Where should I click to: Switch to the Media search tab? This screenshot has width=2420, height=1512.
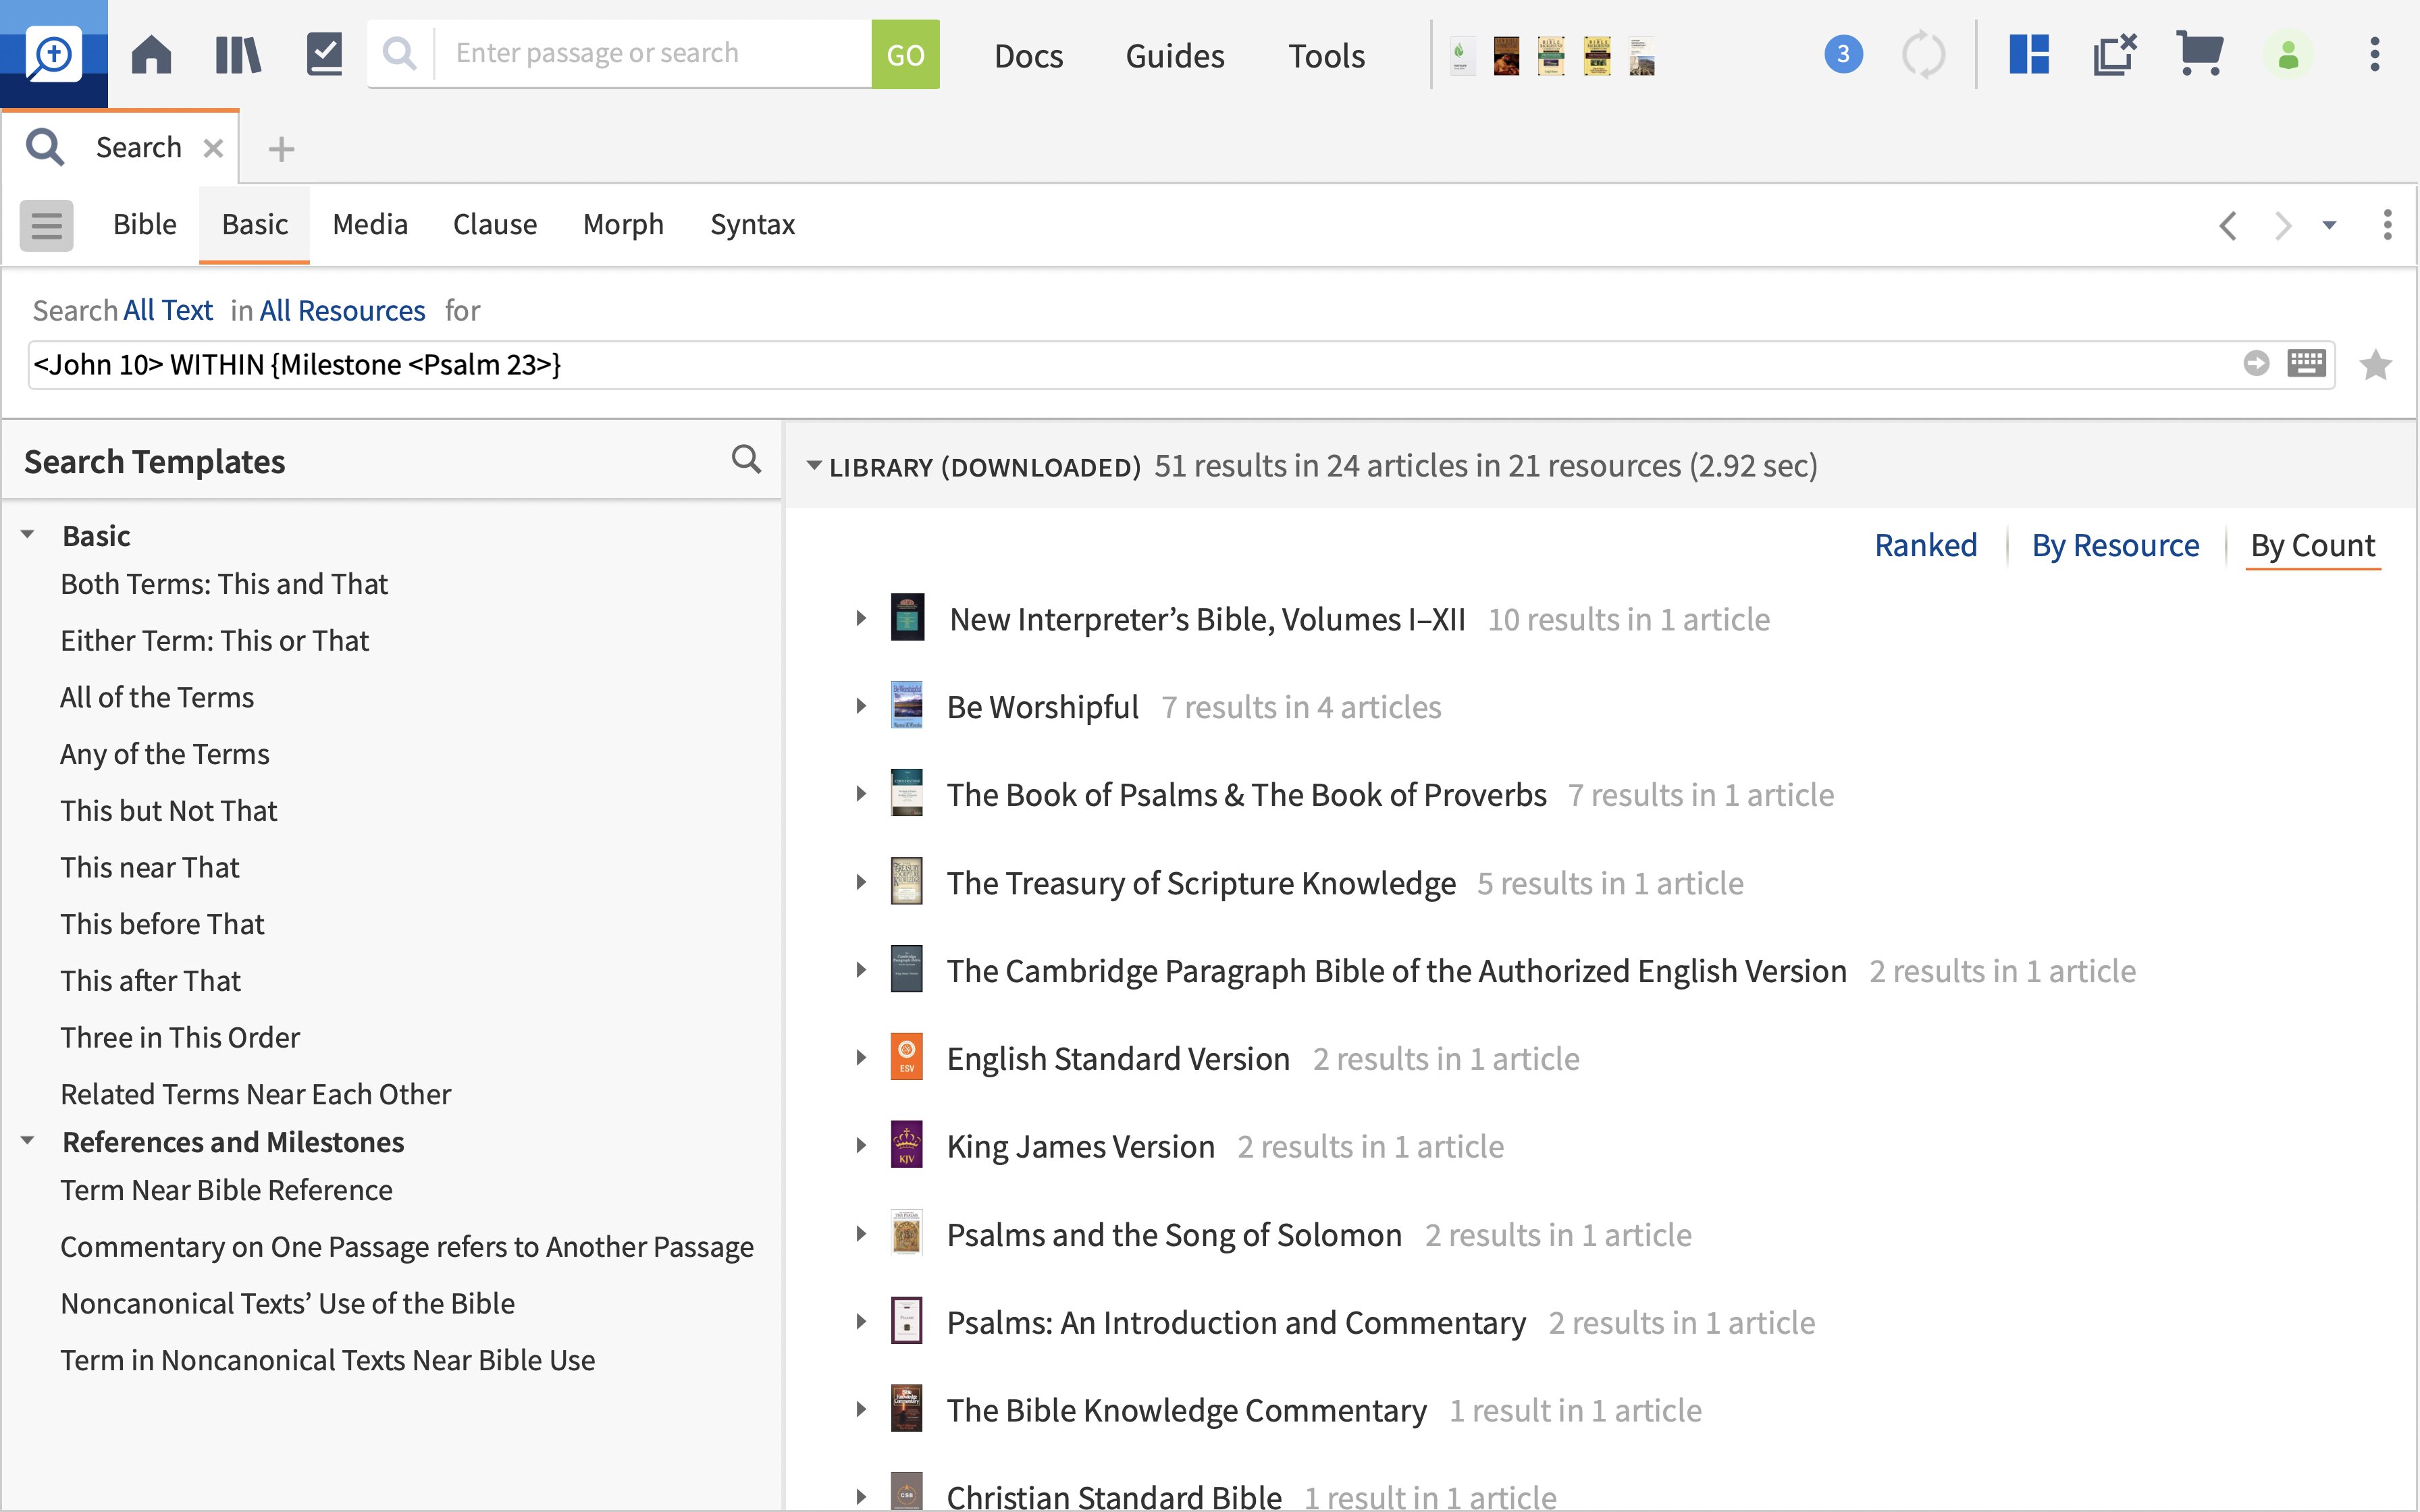[x=370, y=225]
